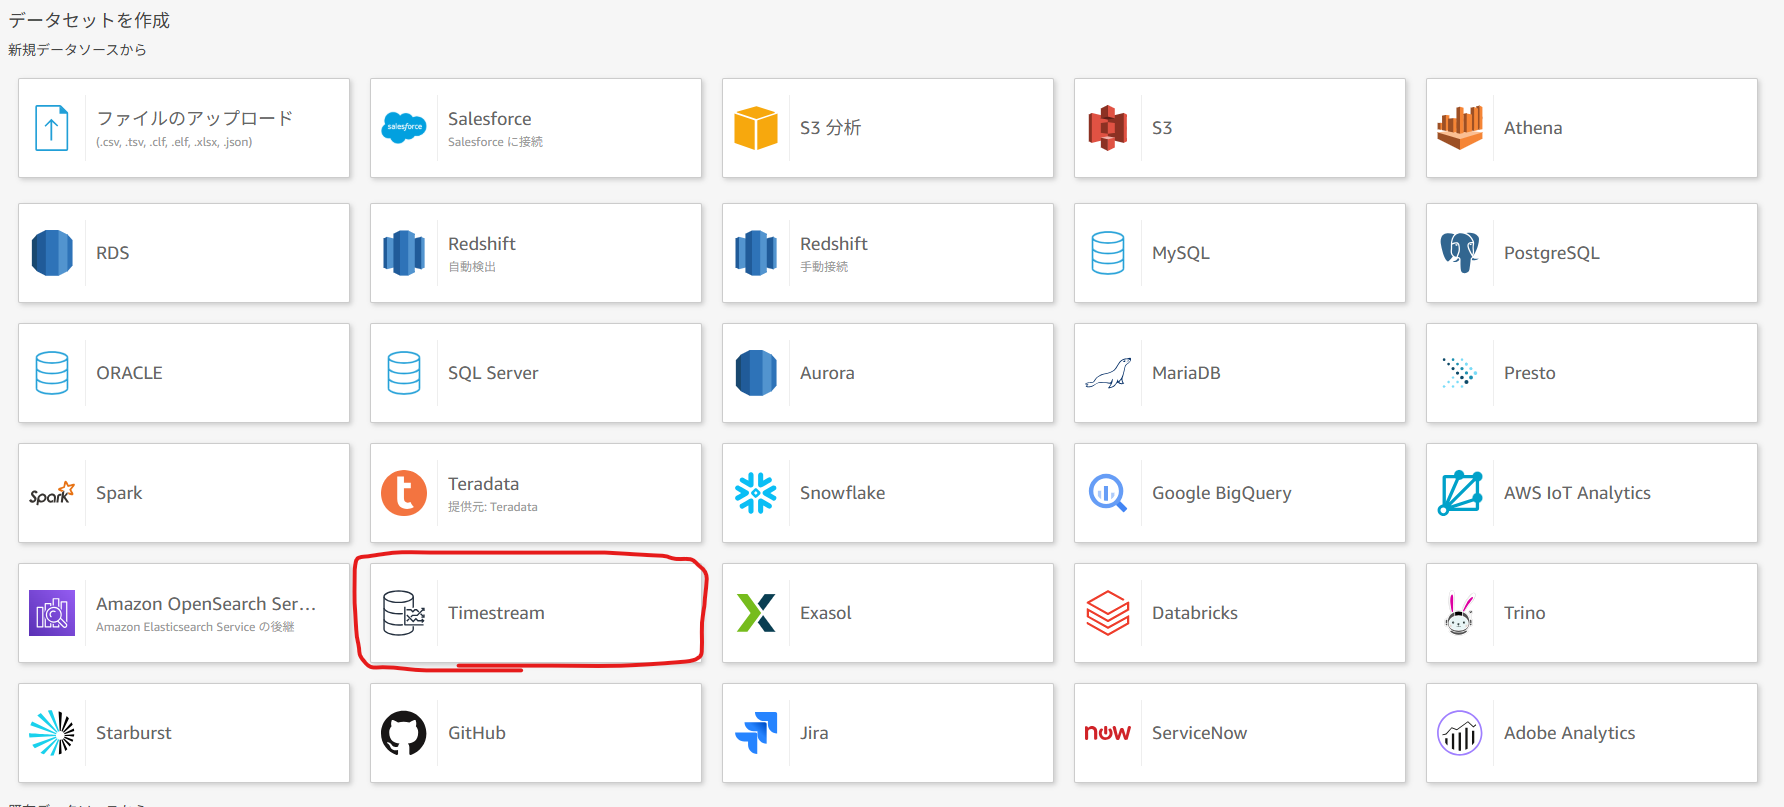Select the Amazon OpenSearch Service label

click(206, 604)
